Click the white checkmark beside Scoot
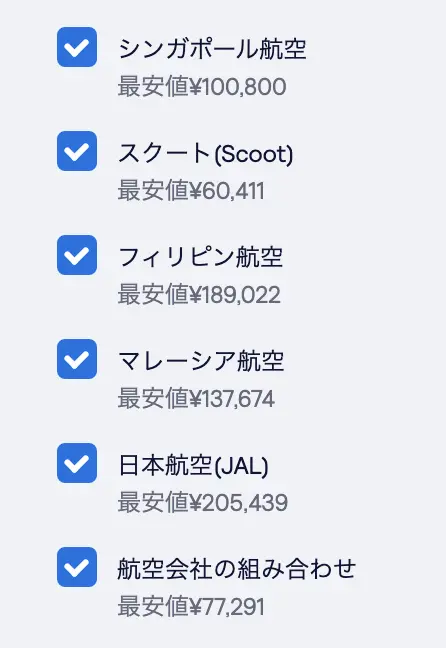This screenshot has width=446, height=648. 77,152
